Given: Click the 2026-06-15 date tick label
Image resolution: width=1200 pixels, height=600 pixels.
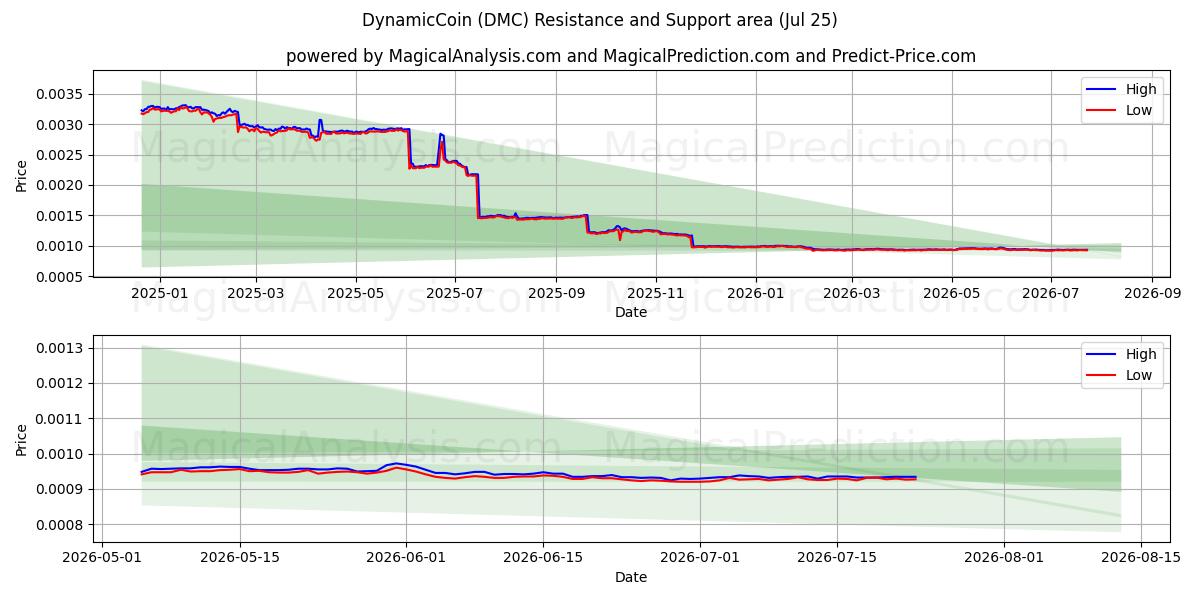Looking at the screenshot, I should coord(543,558).
